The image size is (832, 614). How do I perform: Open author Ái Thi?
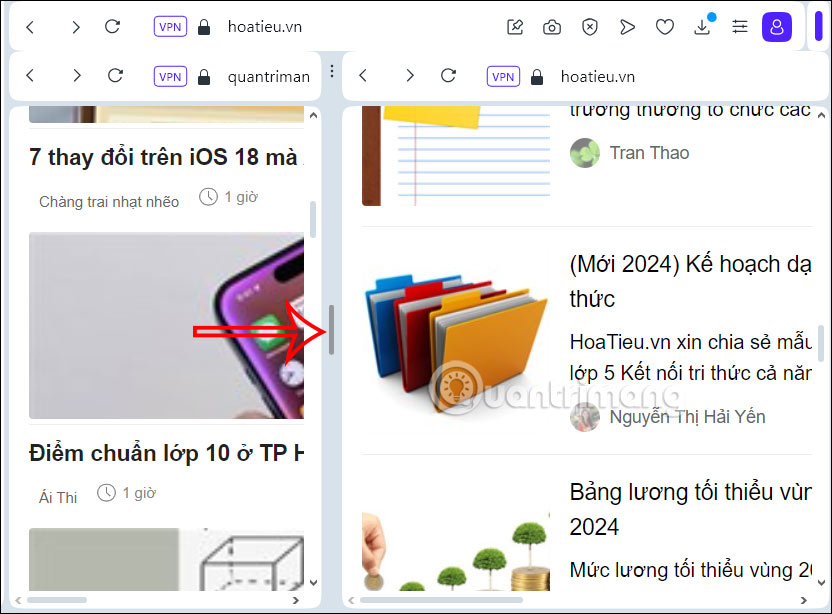[58, 497]
